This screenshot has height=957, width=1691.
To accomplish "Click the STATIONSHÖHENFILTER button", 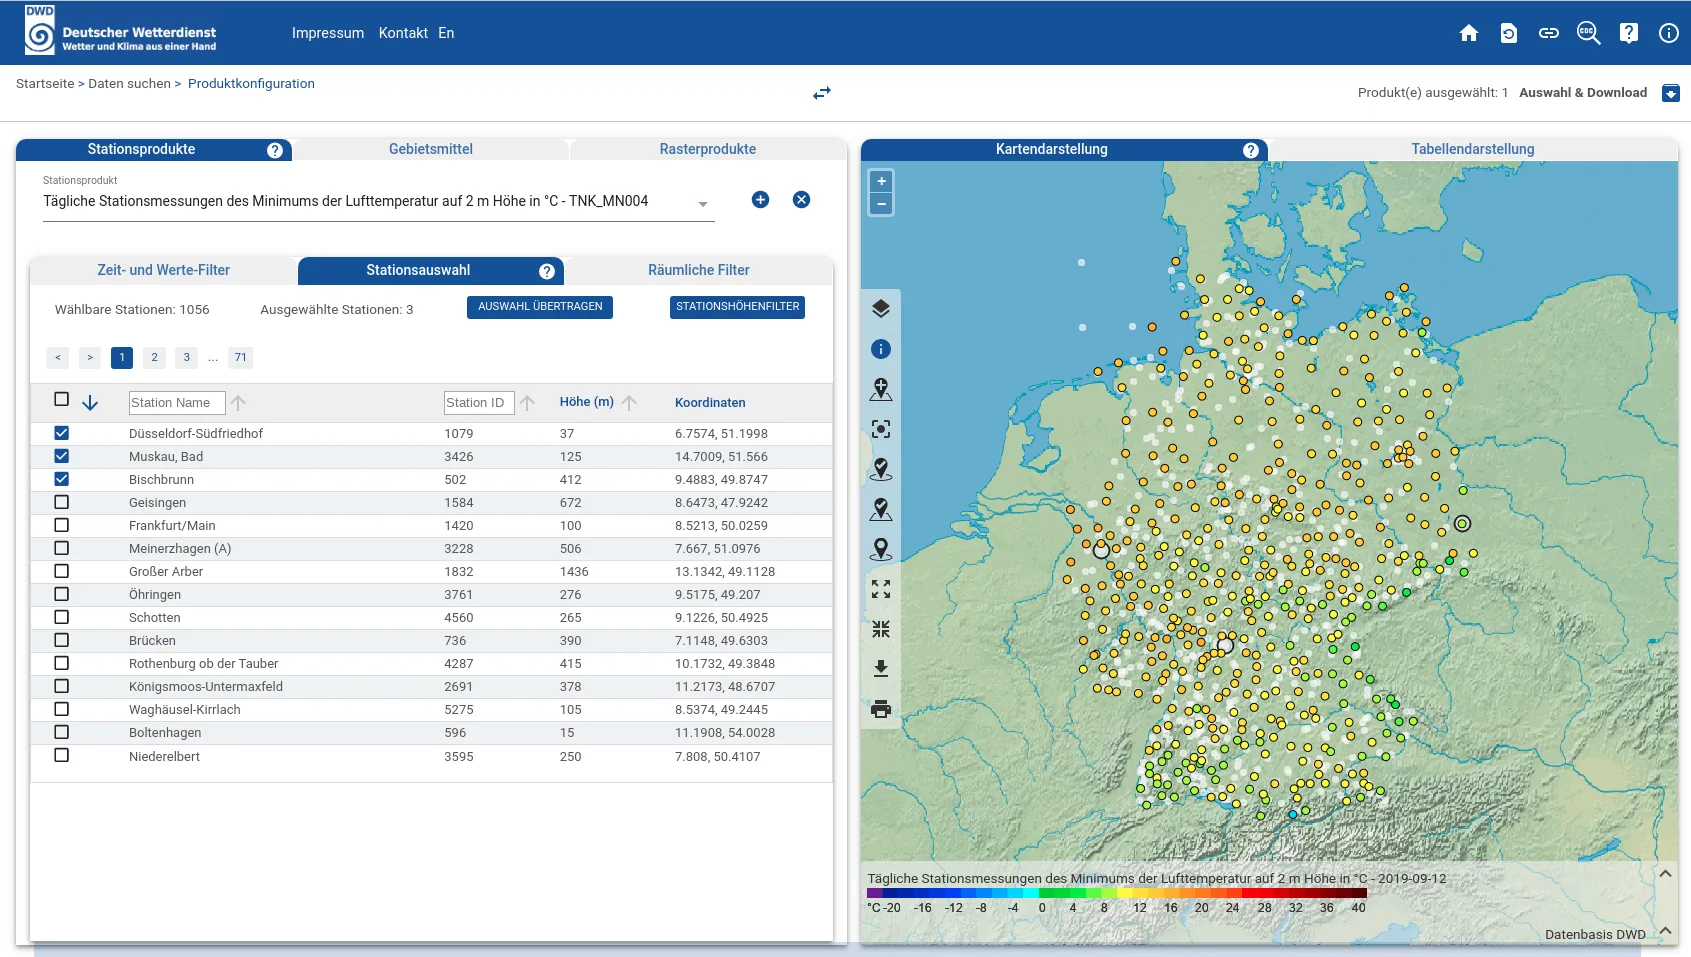I will click(738, 307).
